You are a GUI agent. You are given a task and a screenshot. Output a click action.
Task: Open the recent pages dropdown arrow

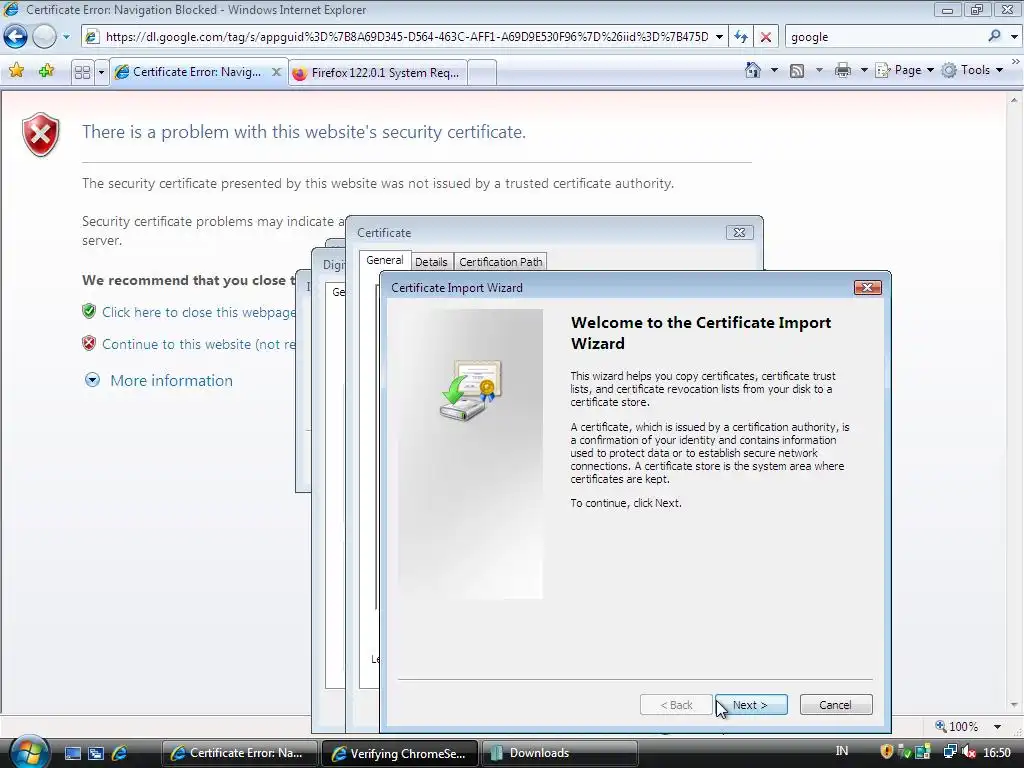click(x=66, y=37)
